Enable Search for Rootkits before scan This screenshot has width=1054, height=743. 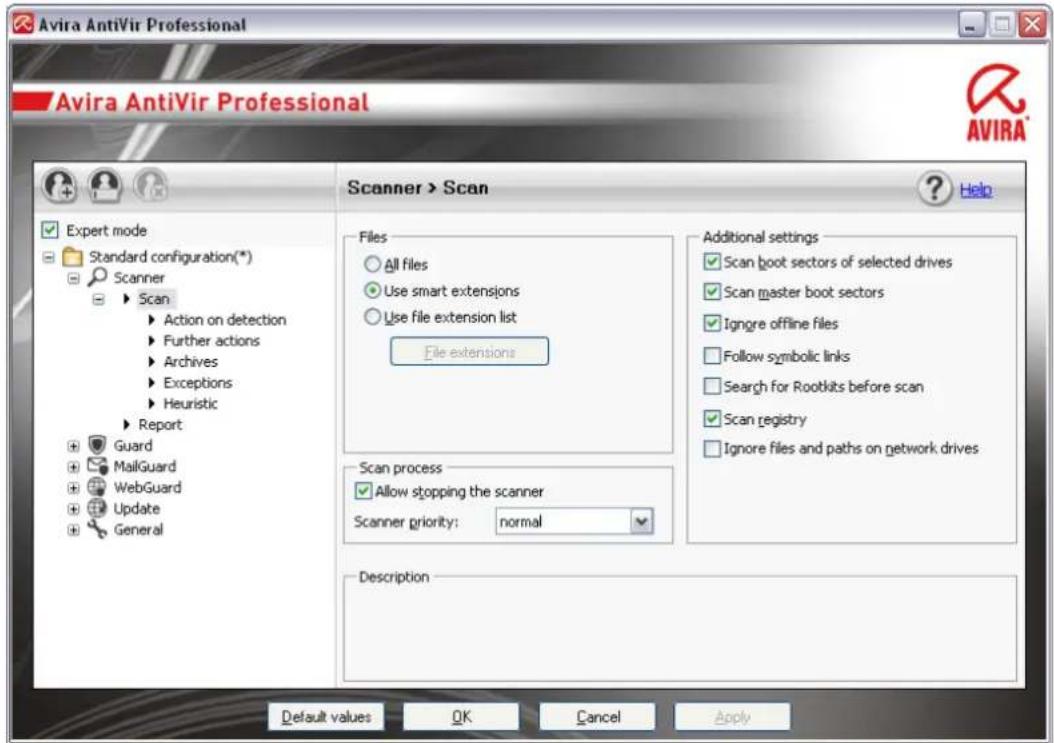(x=712, y=386)
